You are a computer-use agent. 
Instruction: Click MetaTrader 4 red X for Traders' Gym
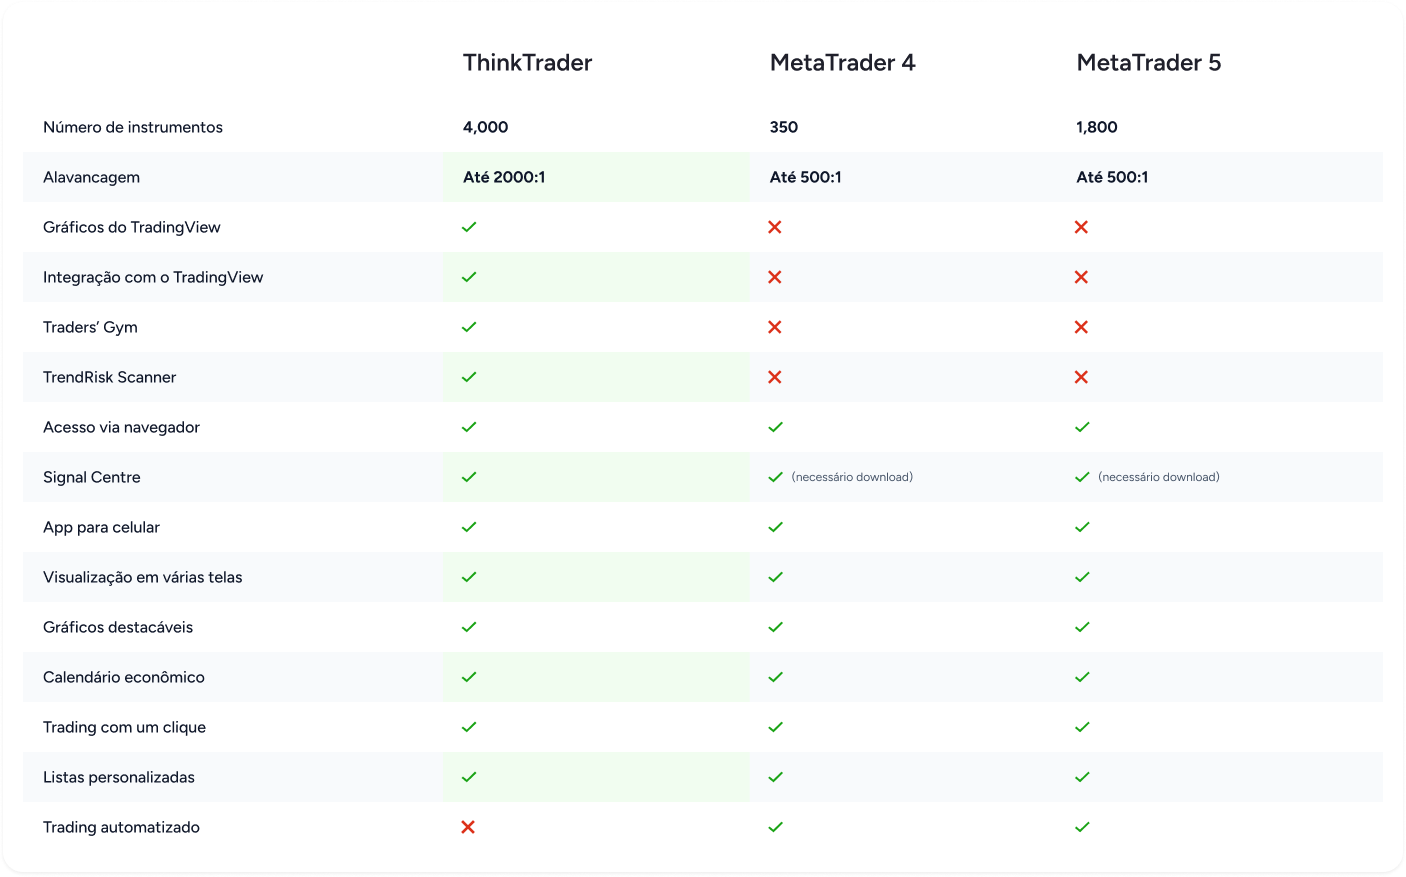(775, 327)
